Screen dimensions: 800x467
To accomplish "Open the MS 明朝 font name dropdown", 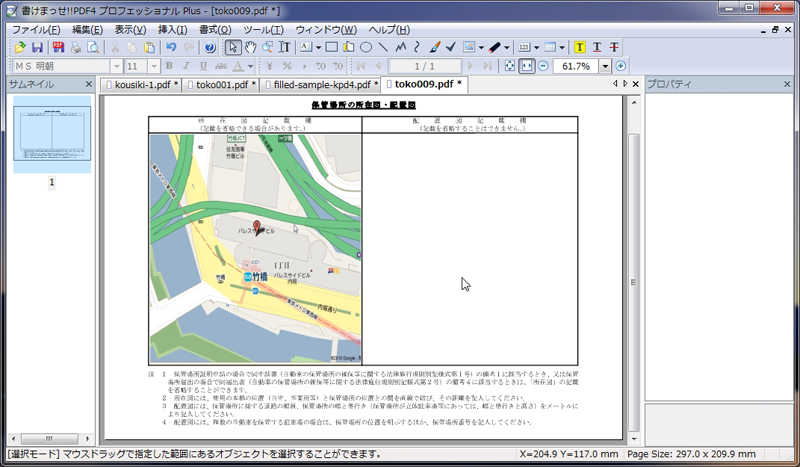I will pos(116,66).
